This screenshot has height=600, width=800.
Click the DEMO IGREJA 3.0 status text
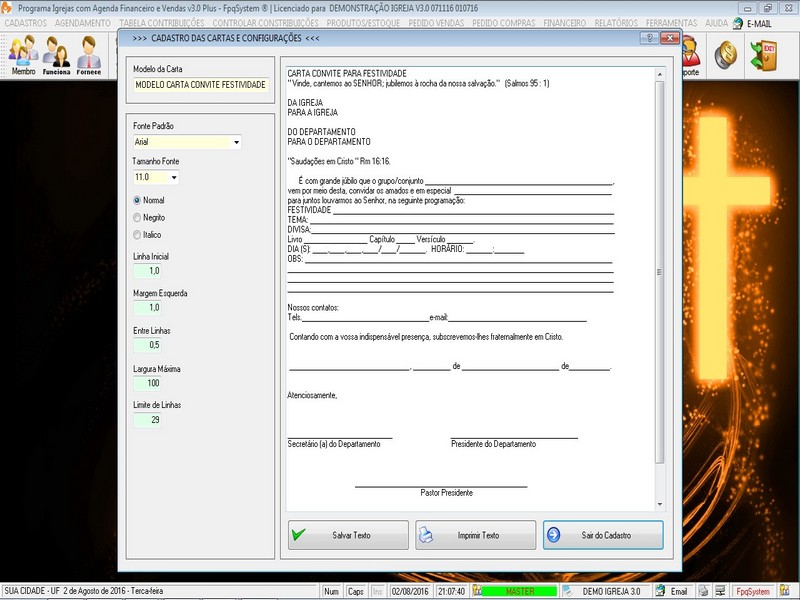(611, 591)
